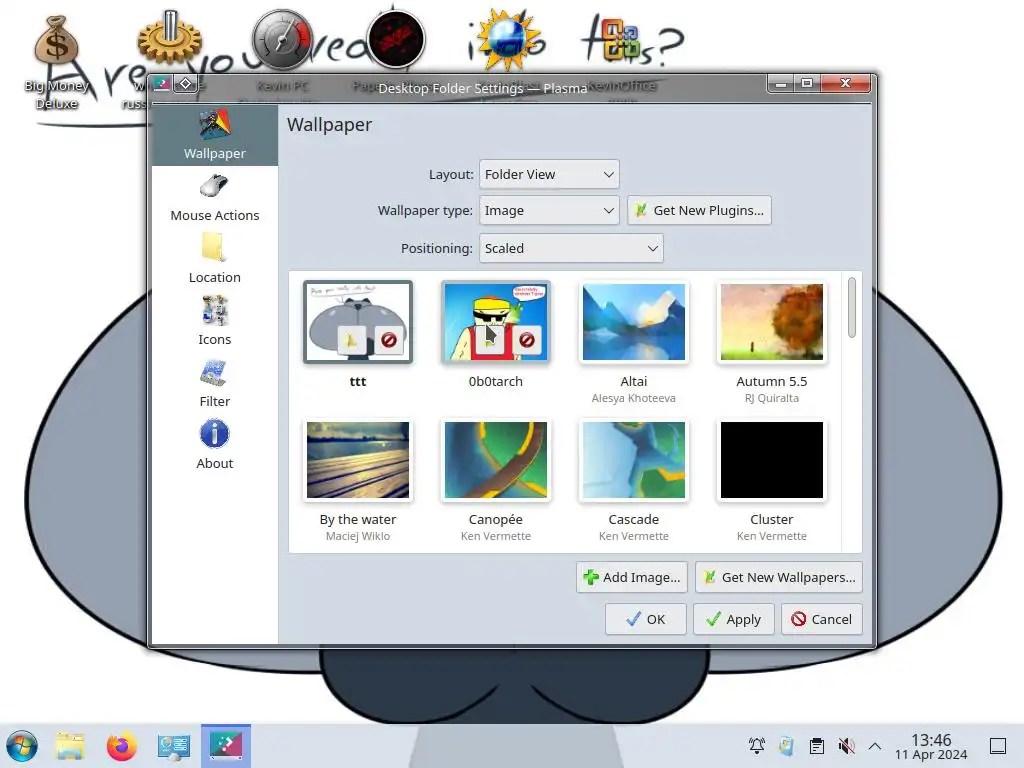Screen dimensions: 1024x768
Task: Select the 0b0tarch wallpaper thumbnail
Action: [x=496, y=321]
